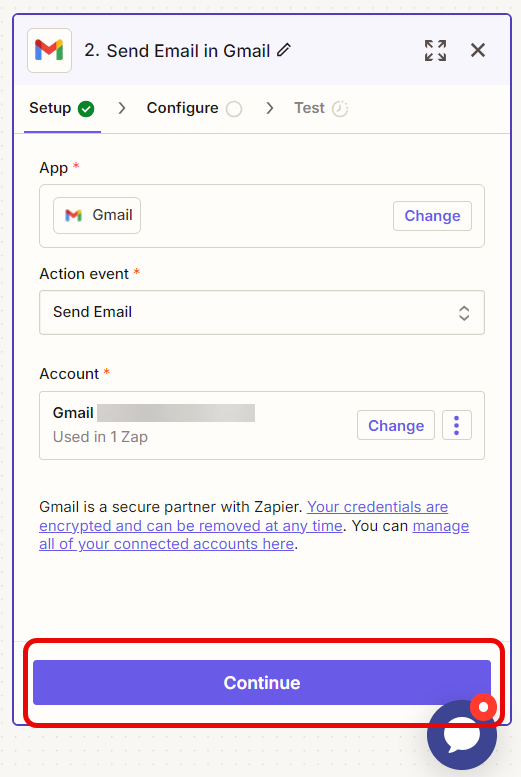The height and width of the screenshot is (777, 521).
Task: Click chevron between Setup and Configure
Action: [121, 108]
